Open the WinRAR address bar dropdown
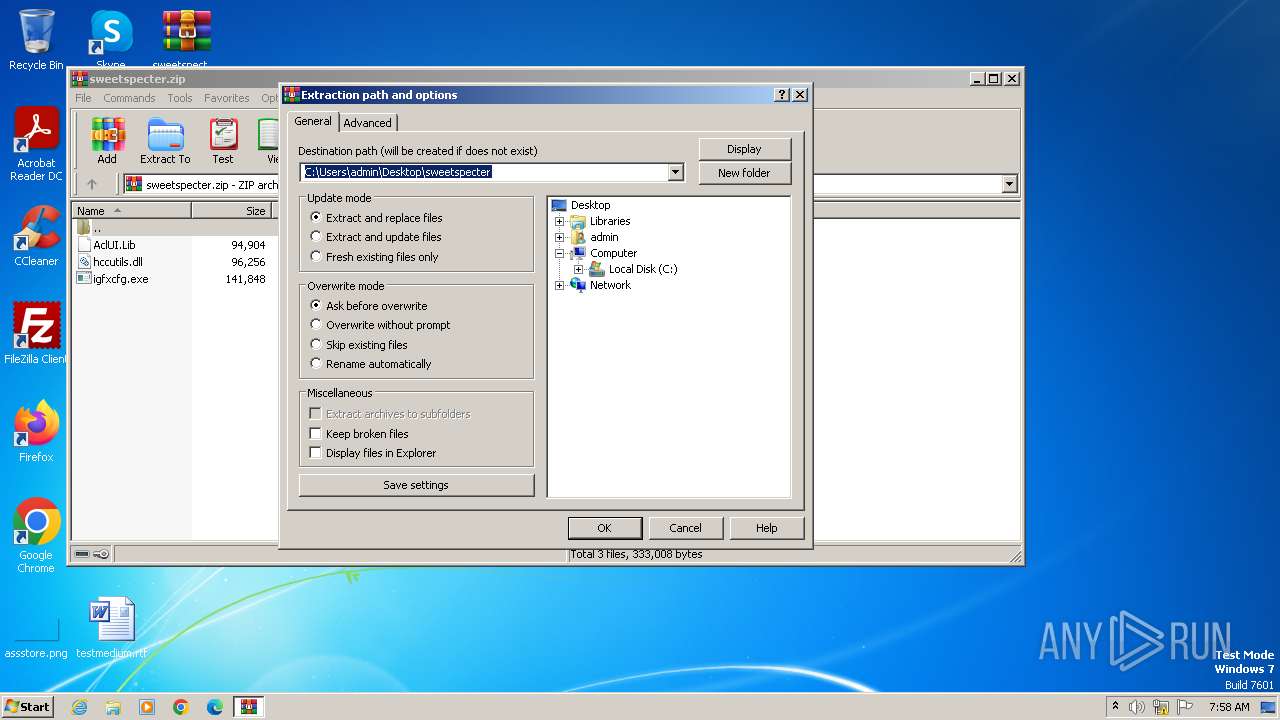 (x=1009, y=184)
